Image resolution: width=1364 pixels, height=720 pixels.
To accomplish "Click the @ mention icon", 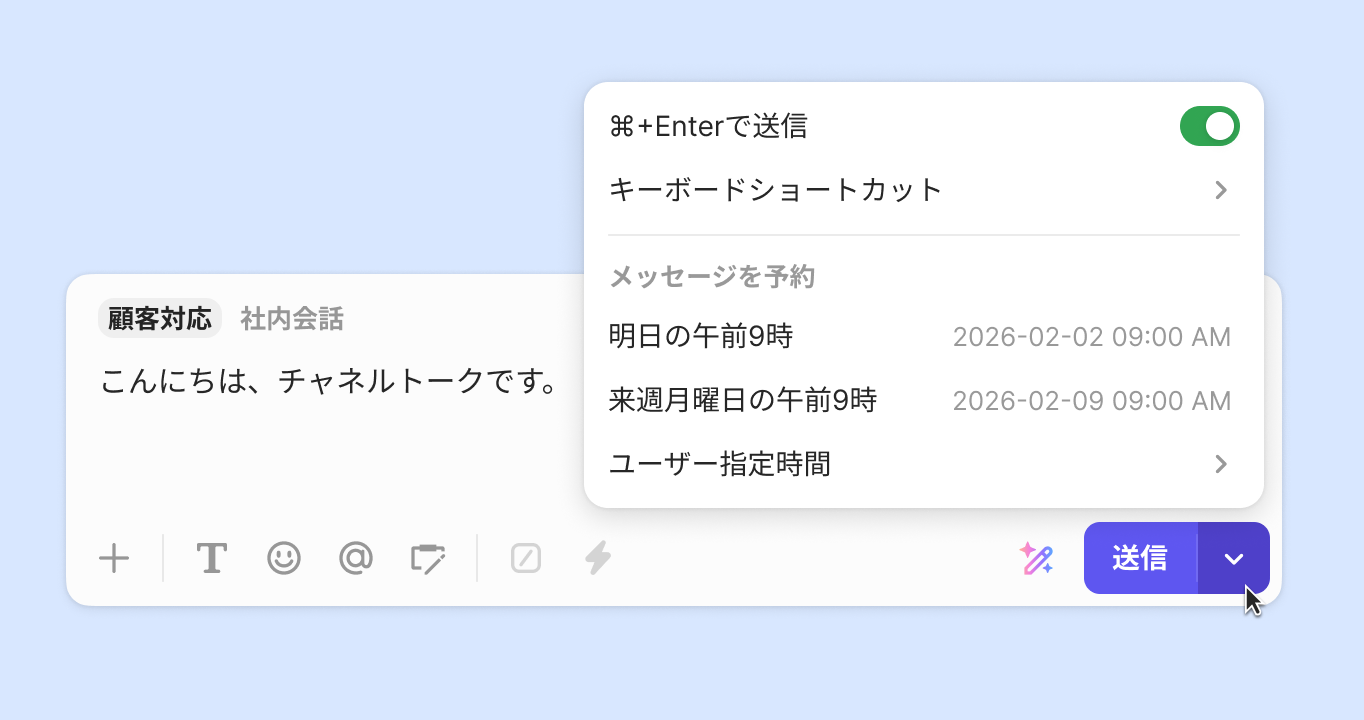I will coord(355,558).
